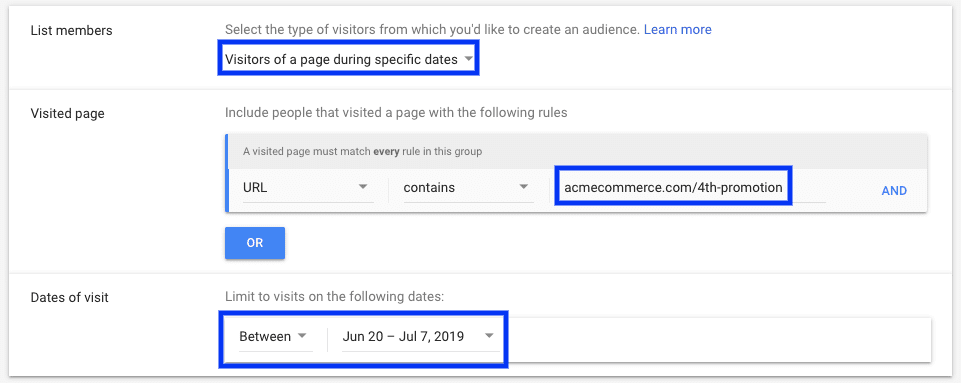This screenshot has width=961, height=383.
Task: Click the arrow icon beside the list members selection
Action: tap(468, 59)
